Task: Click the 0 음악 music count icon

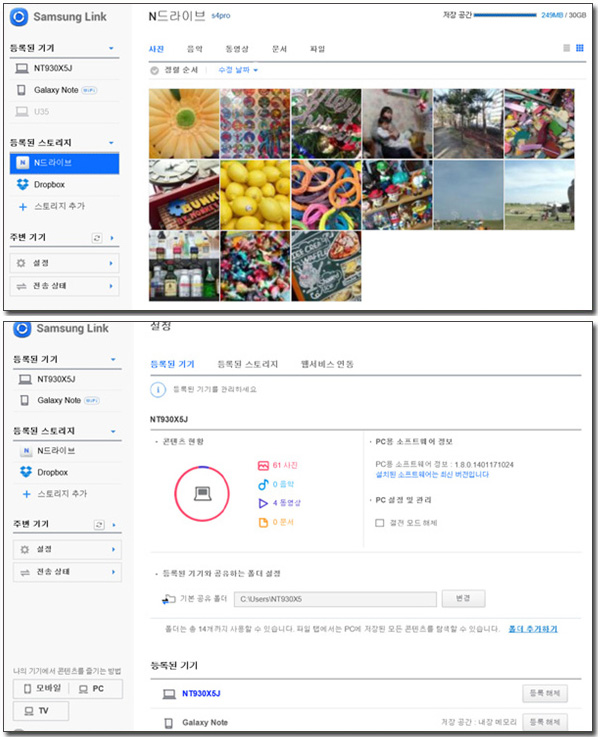Action: [x=263, y=484]
